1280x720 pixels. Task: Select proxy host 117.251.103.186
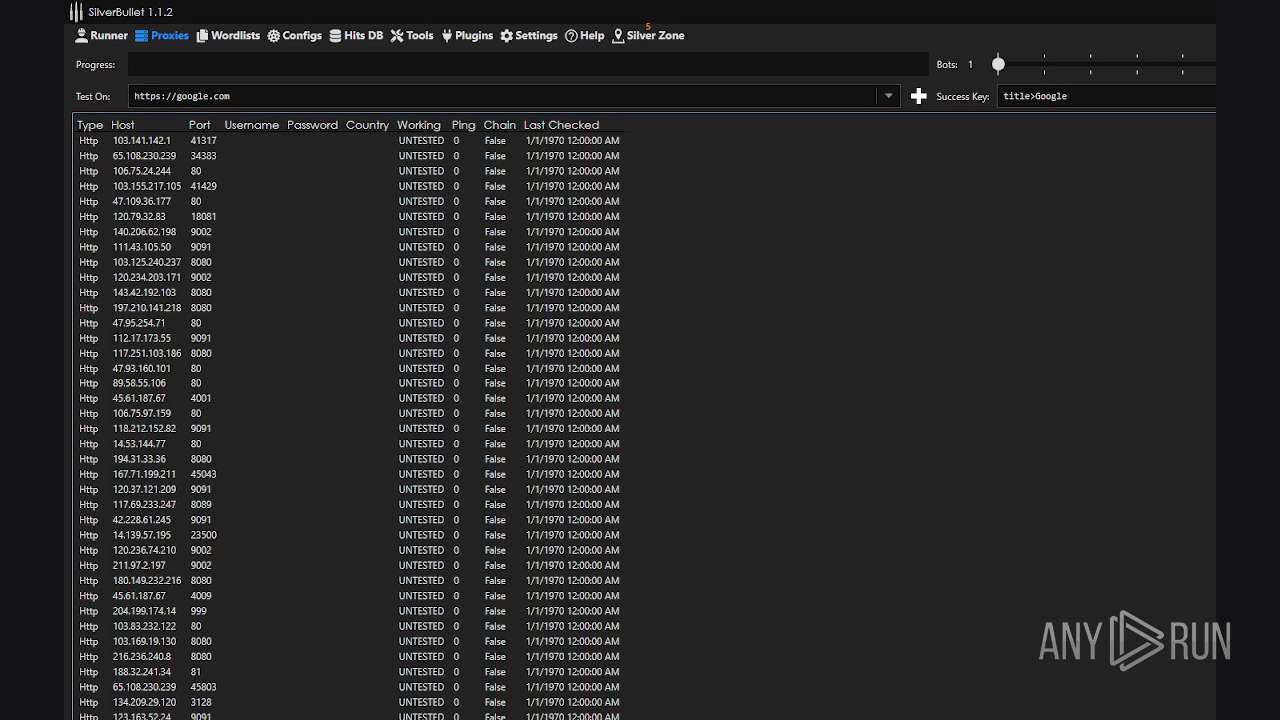(147, 353)
